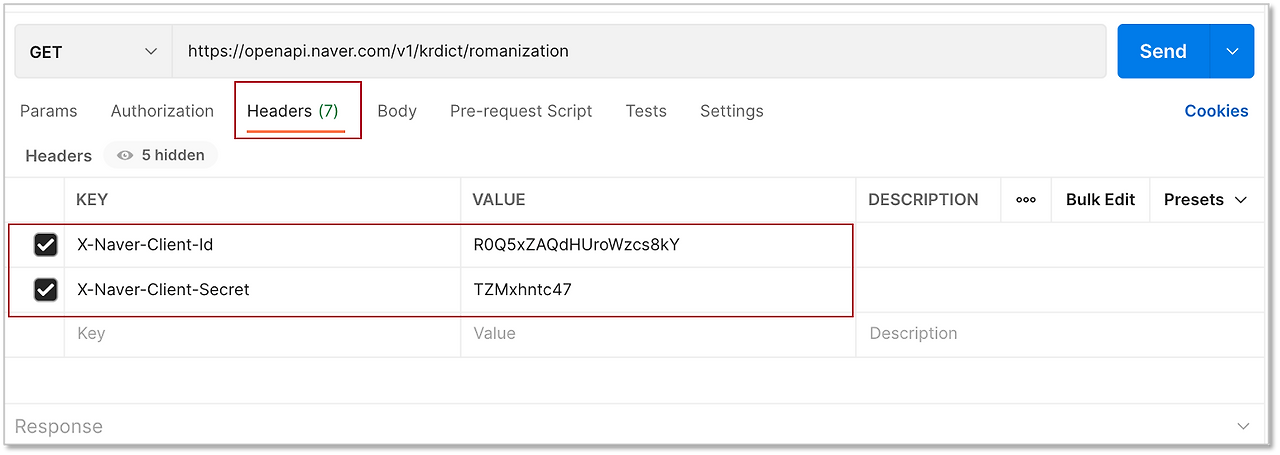Image resolution: width=1280 pixels, height=455 pixels.
Task: Open the Presets dropdown
Action: 1205,199
